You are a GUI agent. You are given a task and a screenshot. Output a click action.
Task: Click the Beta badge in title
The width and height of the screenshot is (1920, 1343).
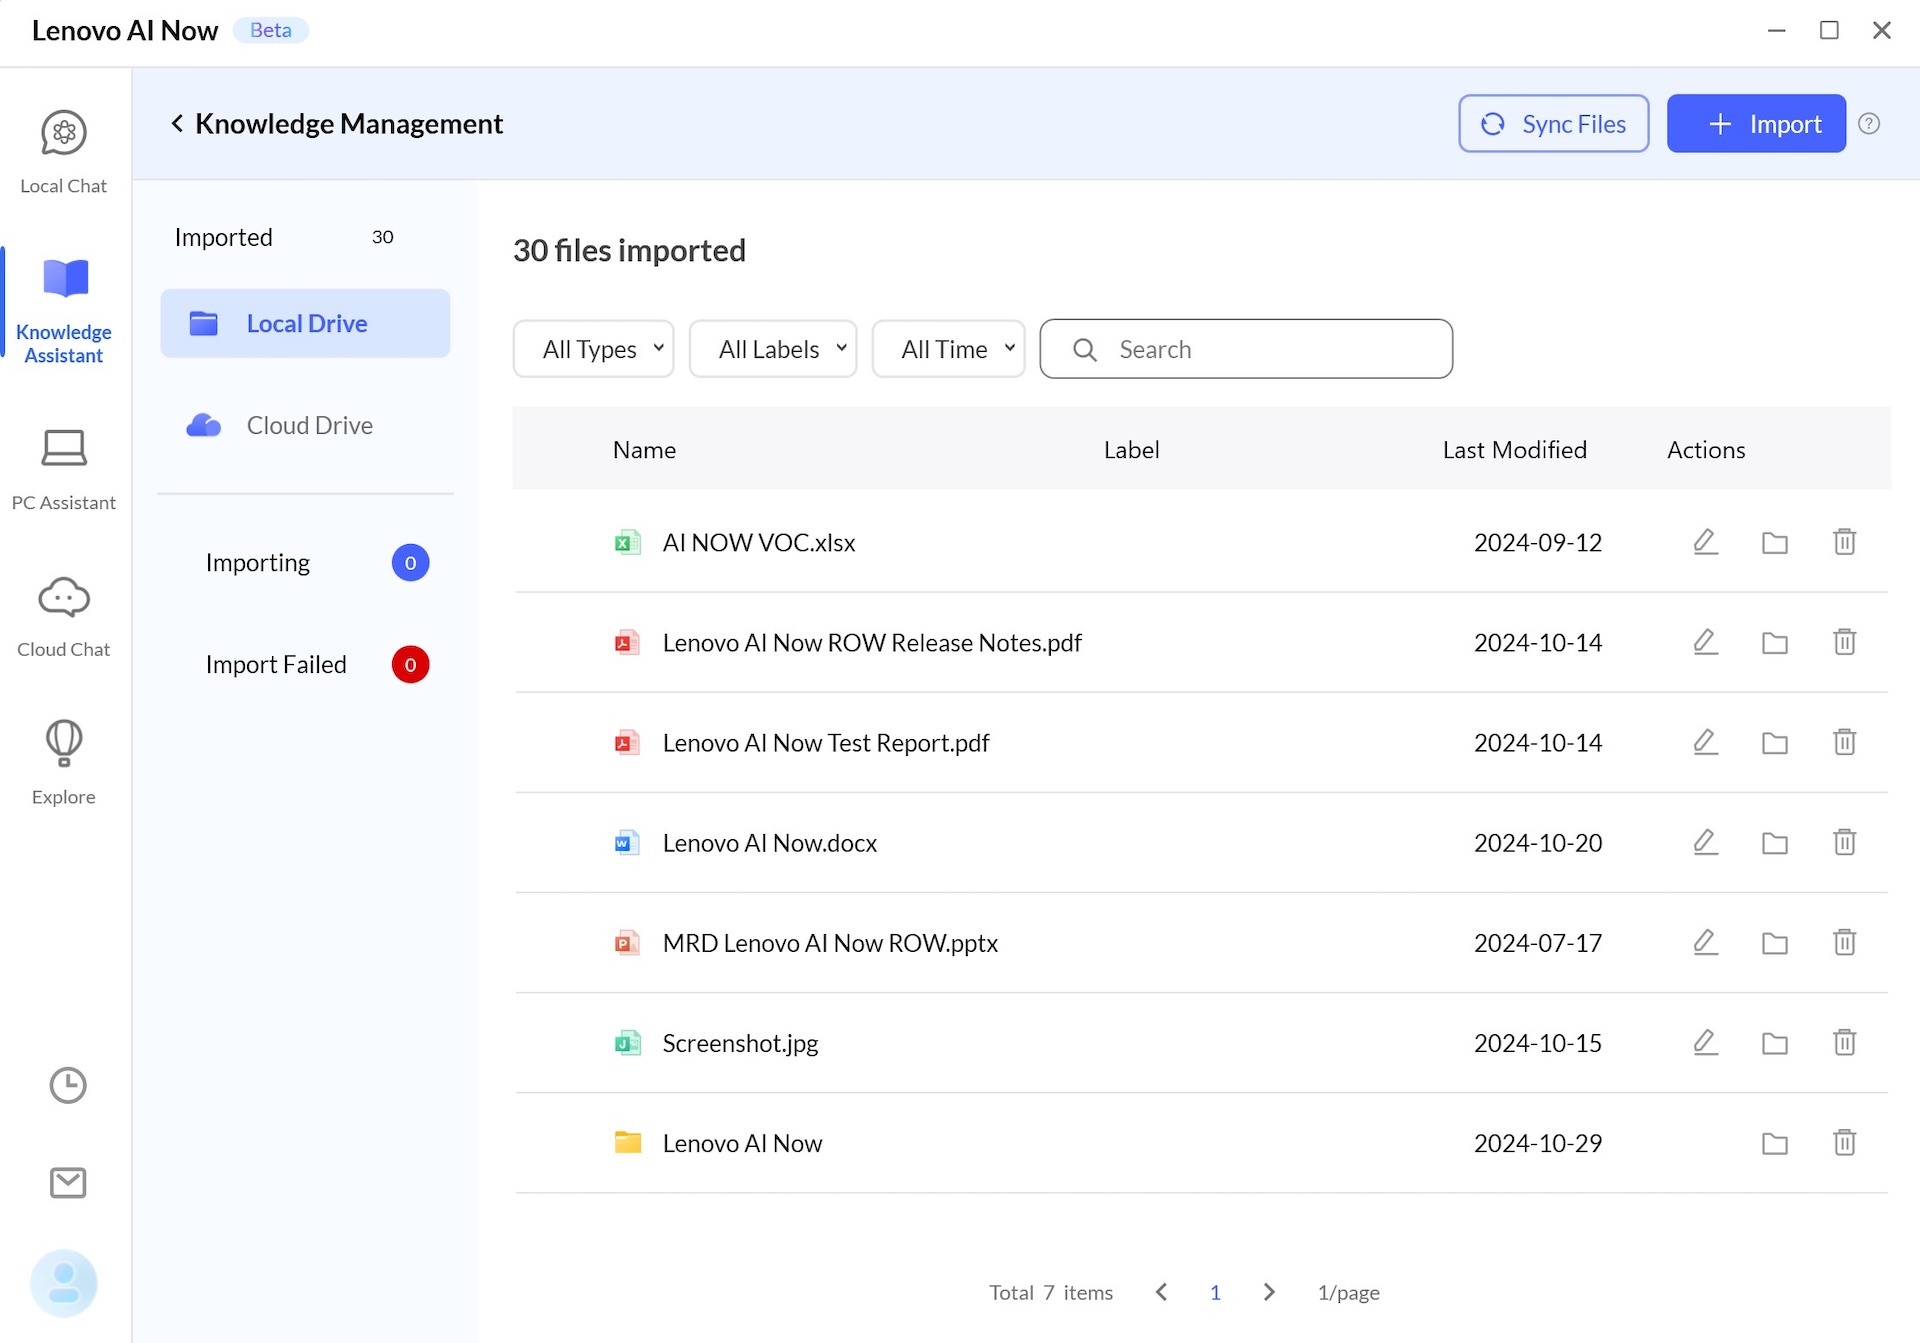270,30
